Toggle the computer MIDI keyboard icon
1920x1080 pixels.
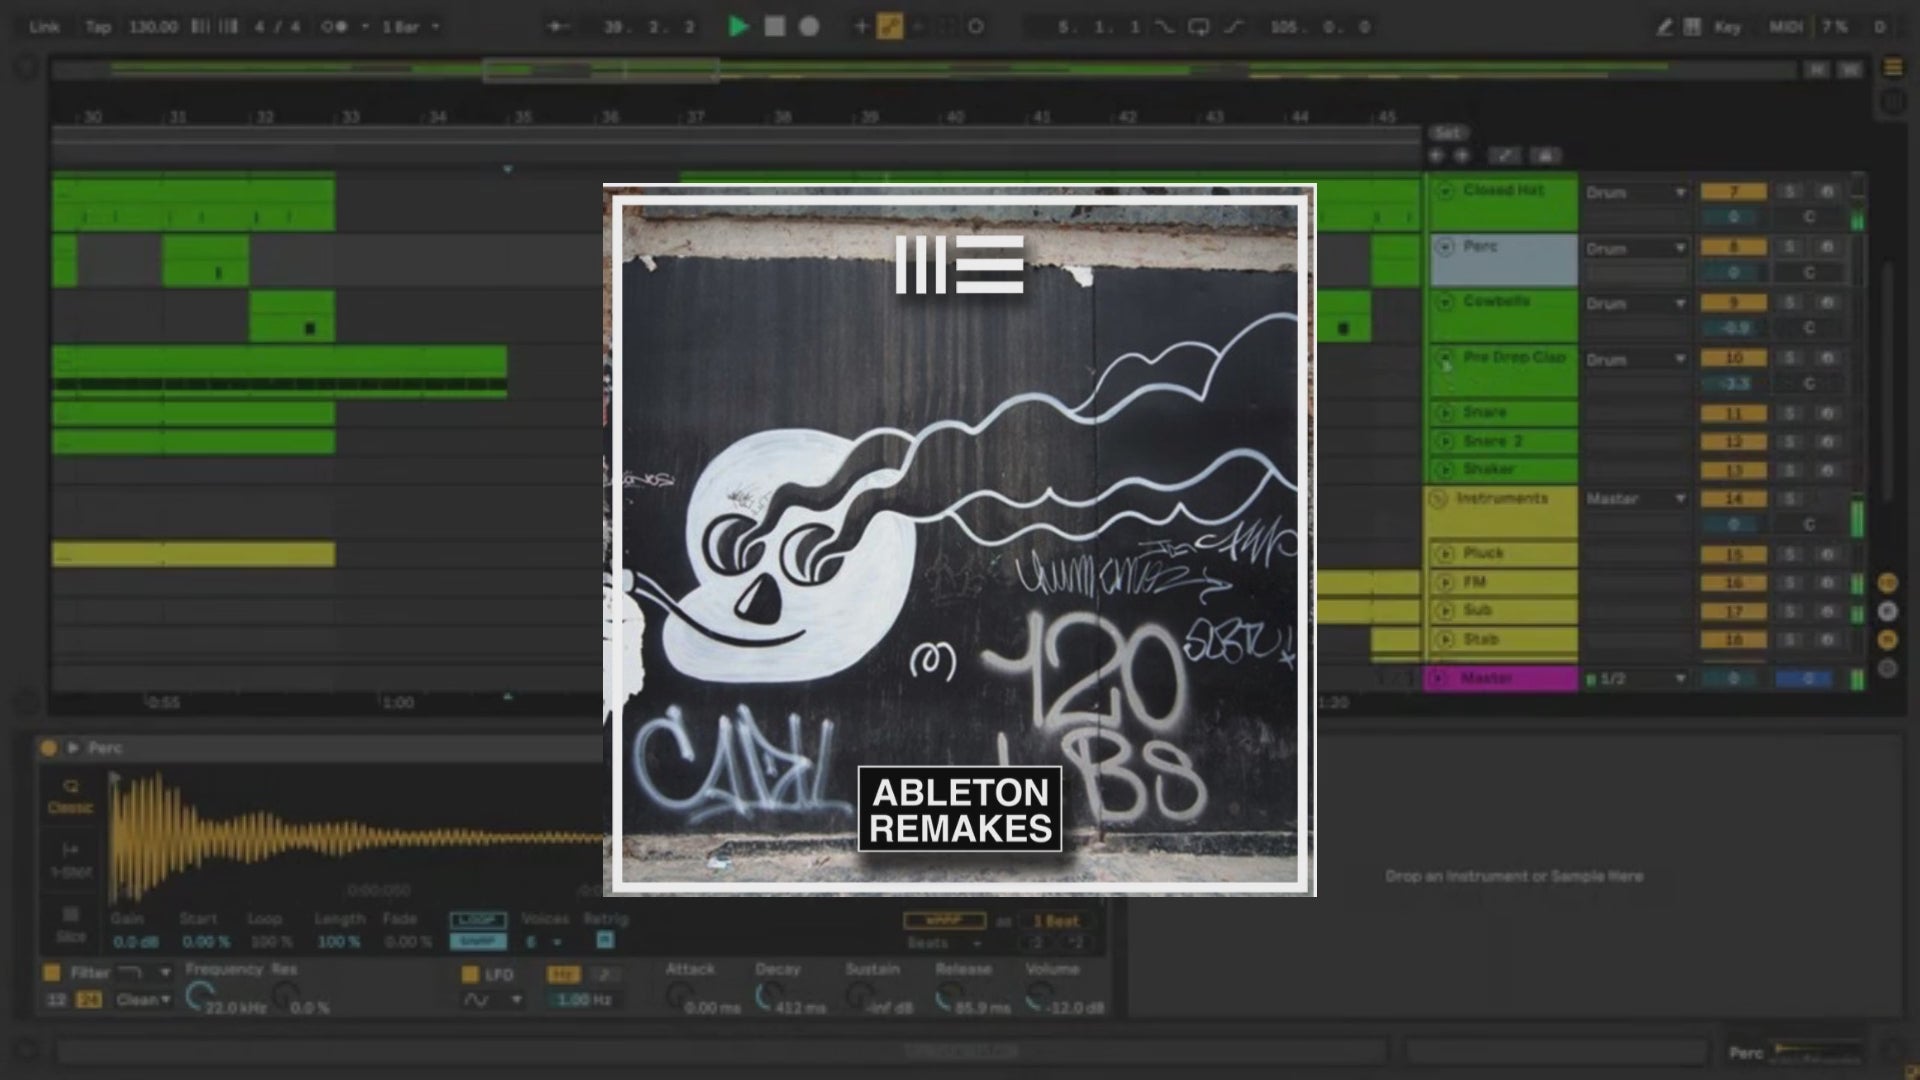click(1692, 27)
